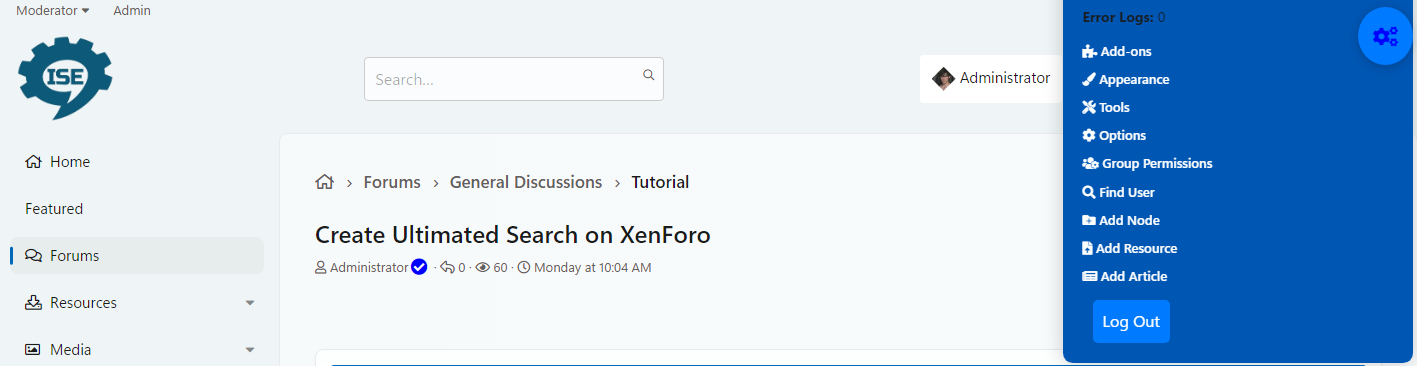Screen dimensions: 1417x366
Task: Open Group Permissions admin link
Action: tap(1147, 163)
